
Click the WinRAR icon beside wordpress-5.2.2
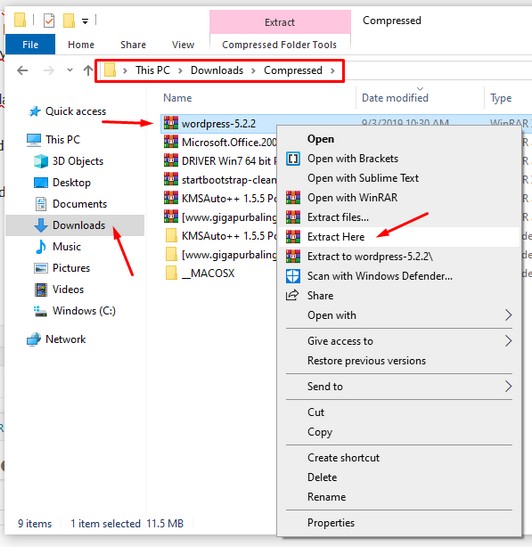tap(171, 123)
